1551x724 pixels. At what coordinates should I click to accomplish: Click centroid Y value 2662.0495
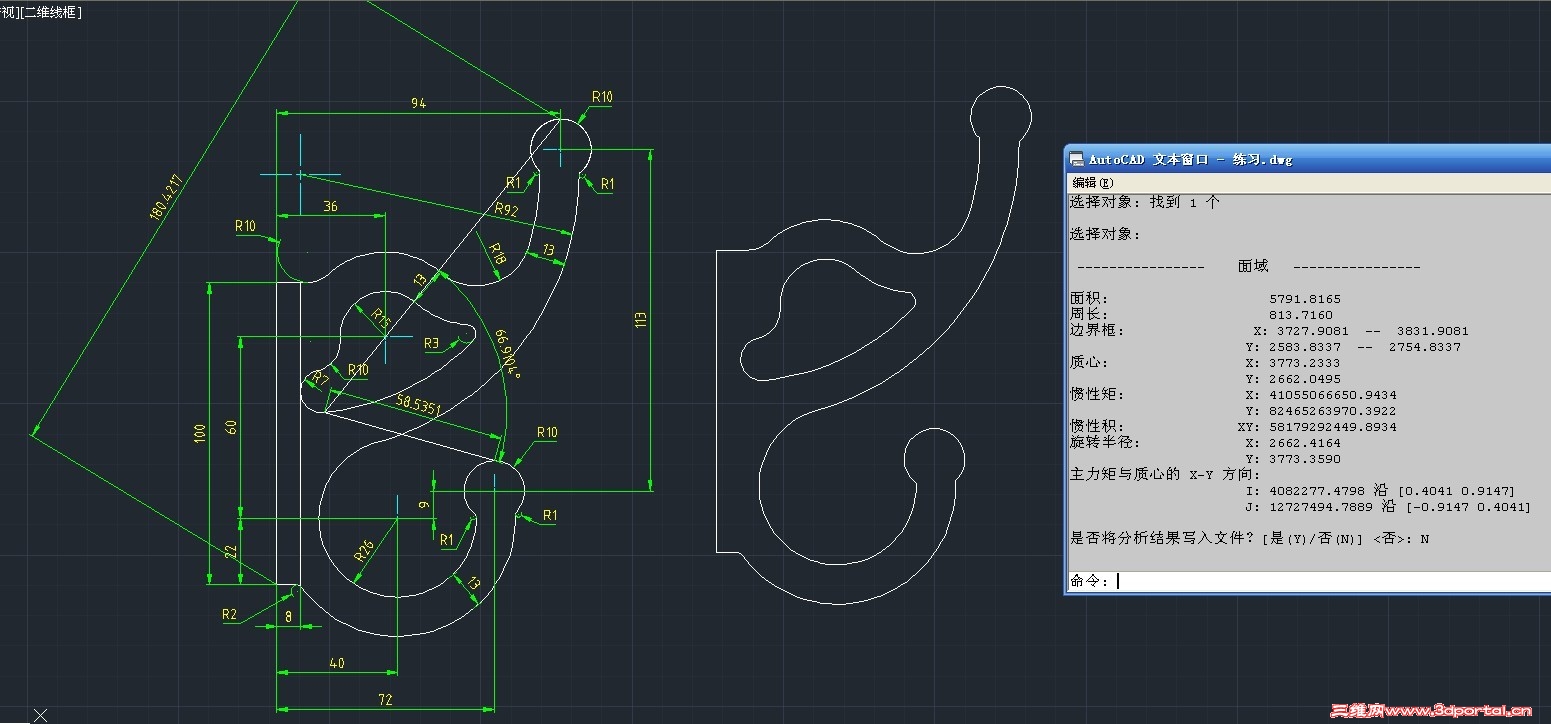point(1305,379)
